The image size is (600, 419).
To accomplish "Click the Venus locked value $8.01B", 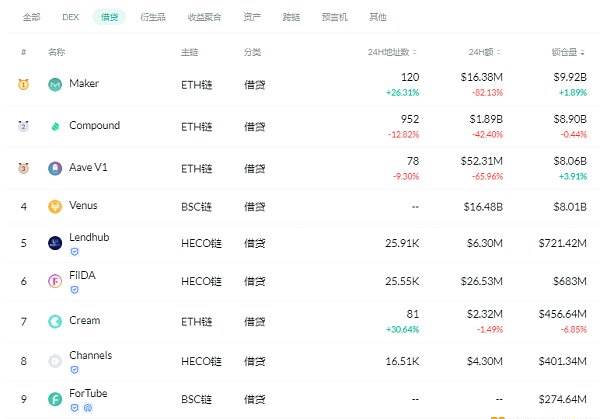I will click(x=570, y=207).
